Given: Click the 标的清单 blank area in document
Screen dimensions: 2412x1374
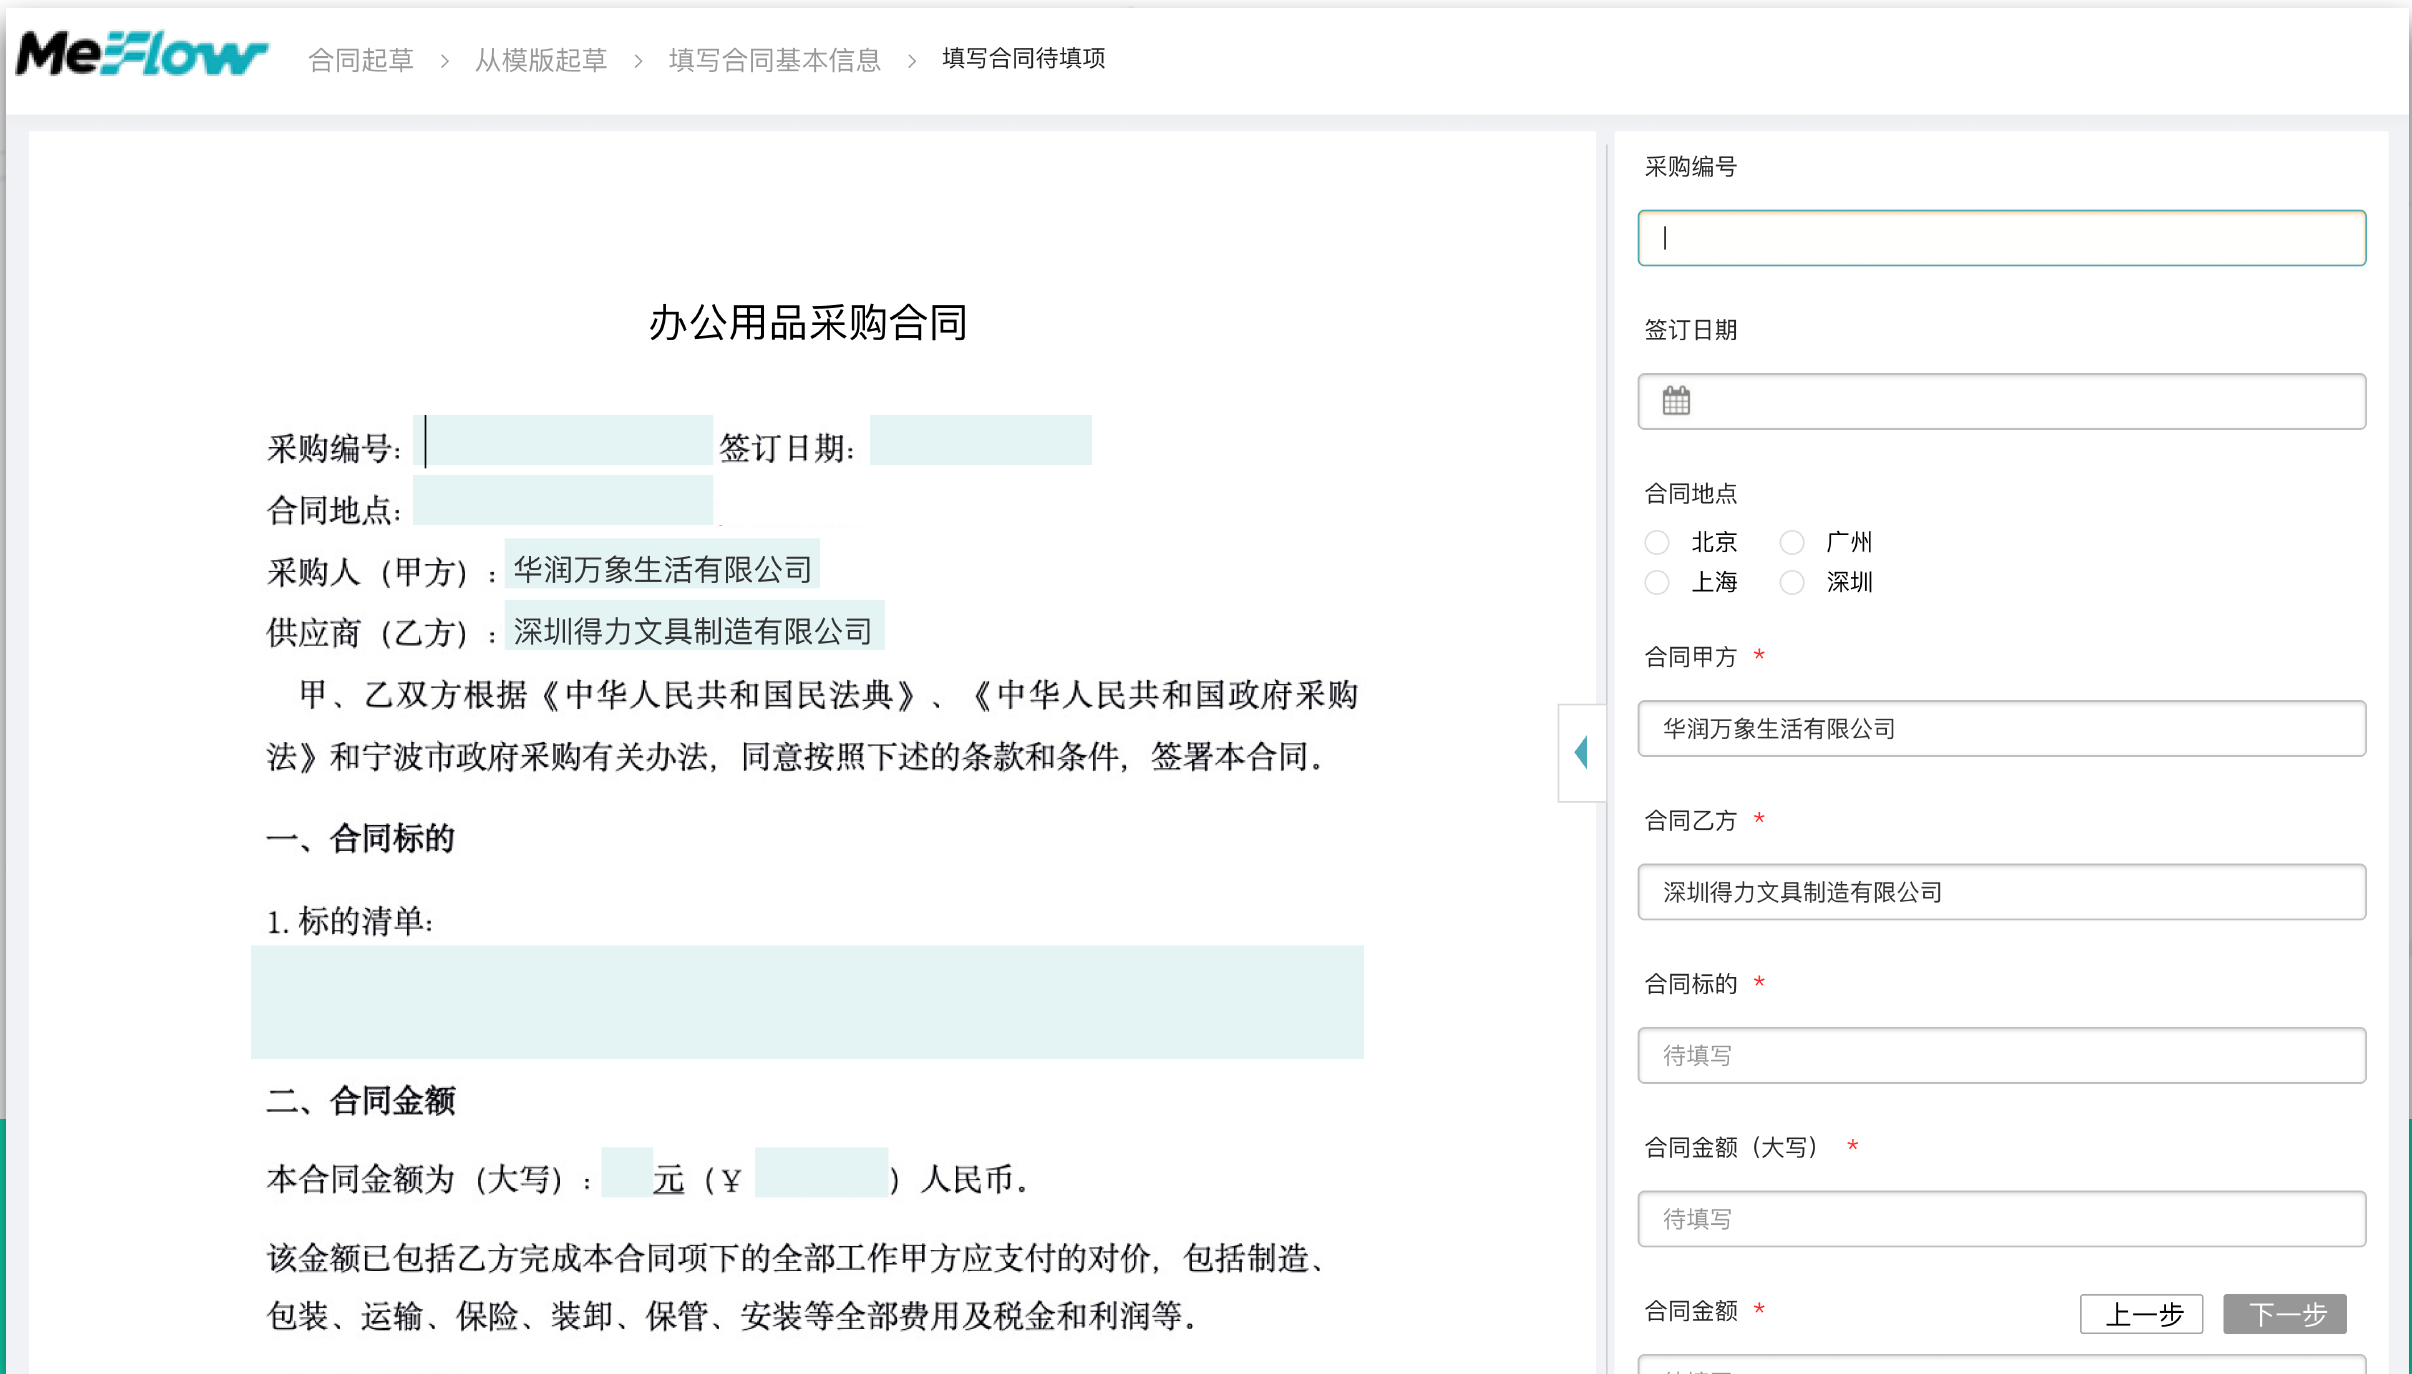Looking at the screenshot, I should 806,1002.
